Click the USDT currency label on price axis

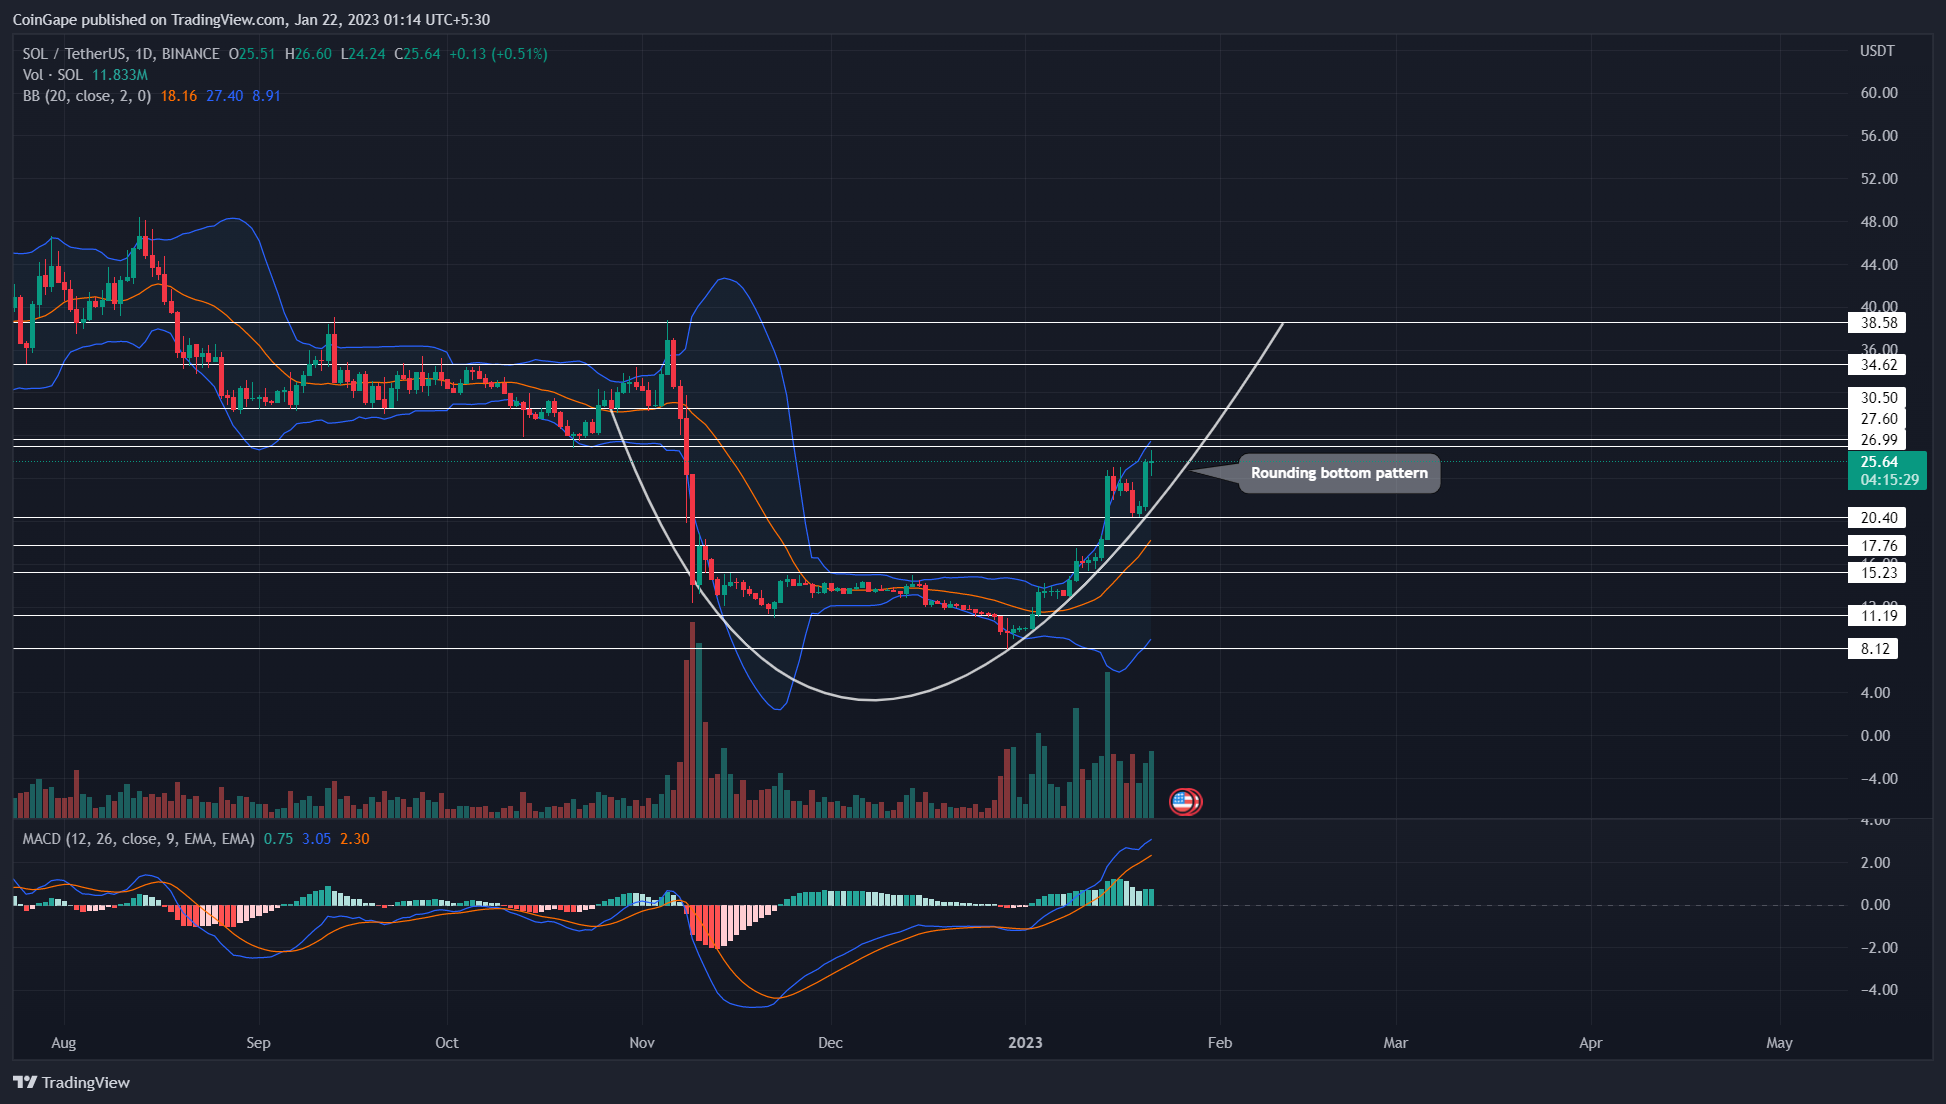pos(1877,51)
